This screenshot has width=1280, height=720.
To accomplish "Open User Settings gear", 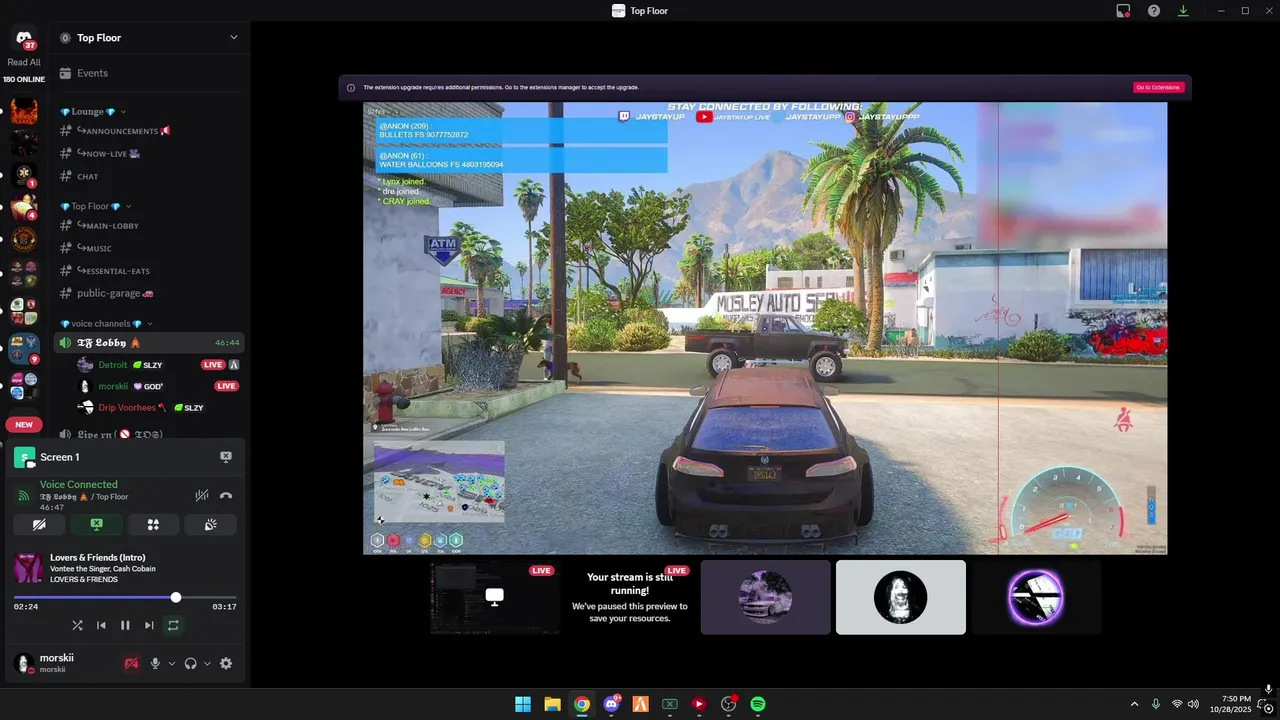I will [226, 663].
